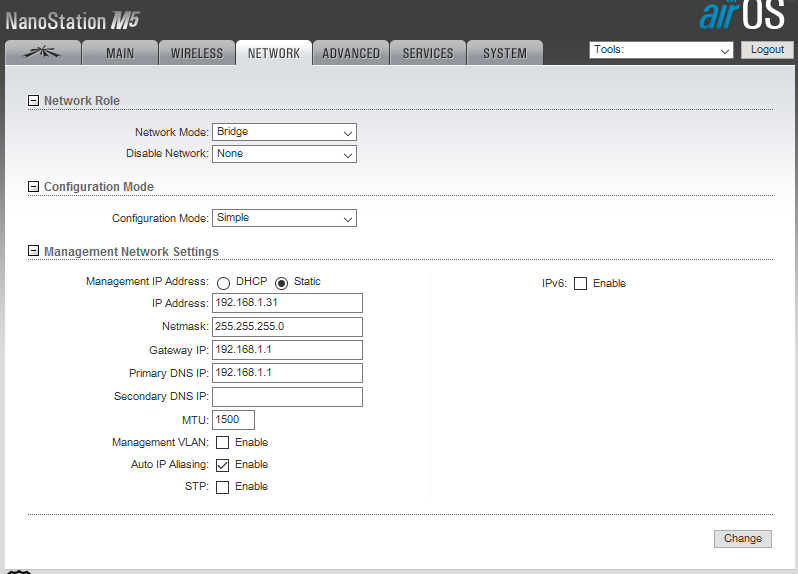Click the Logout button

[767, 50]
